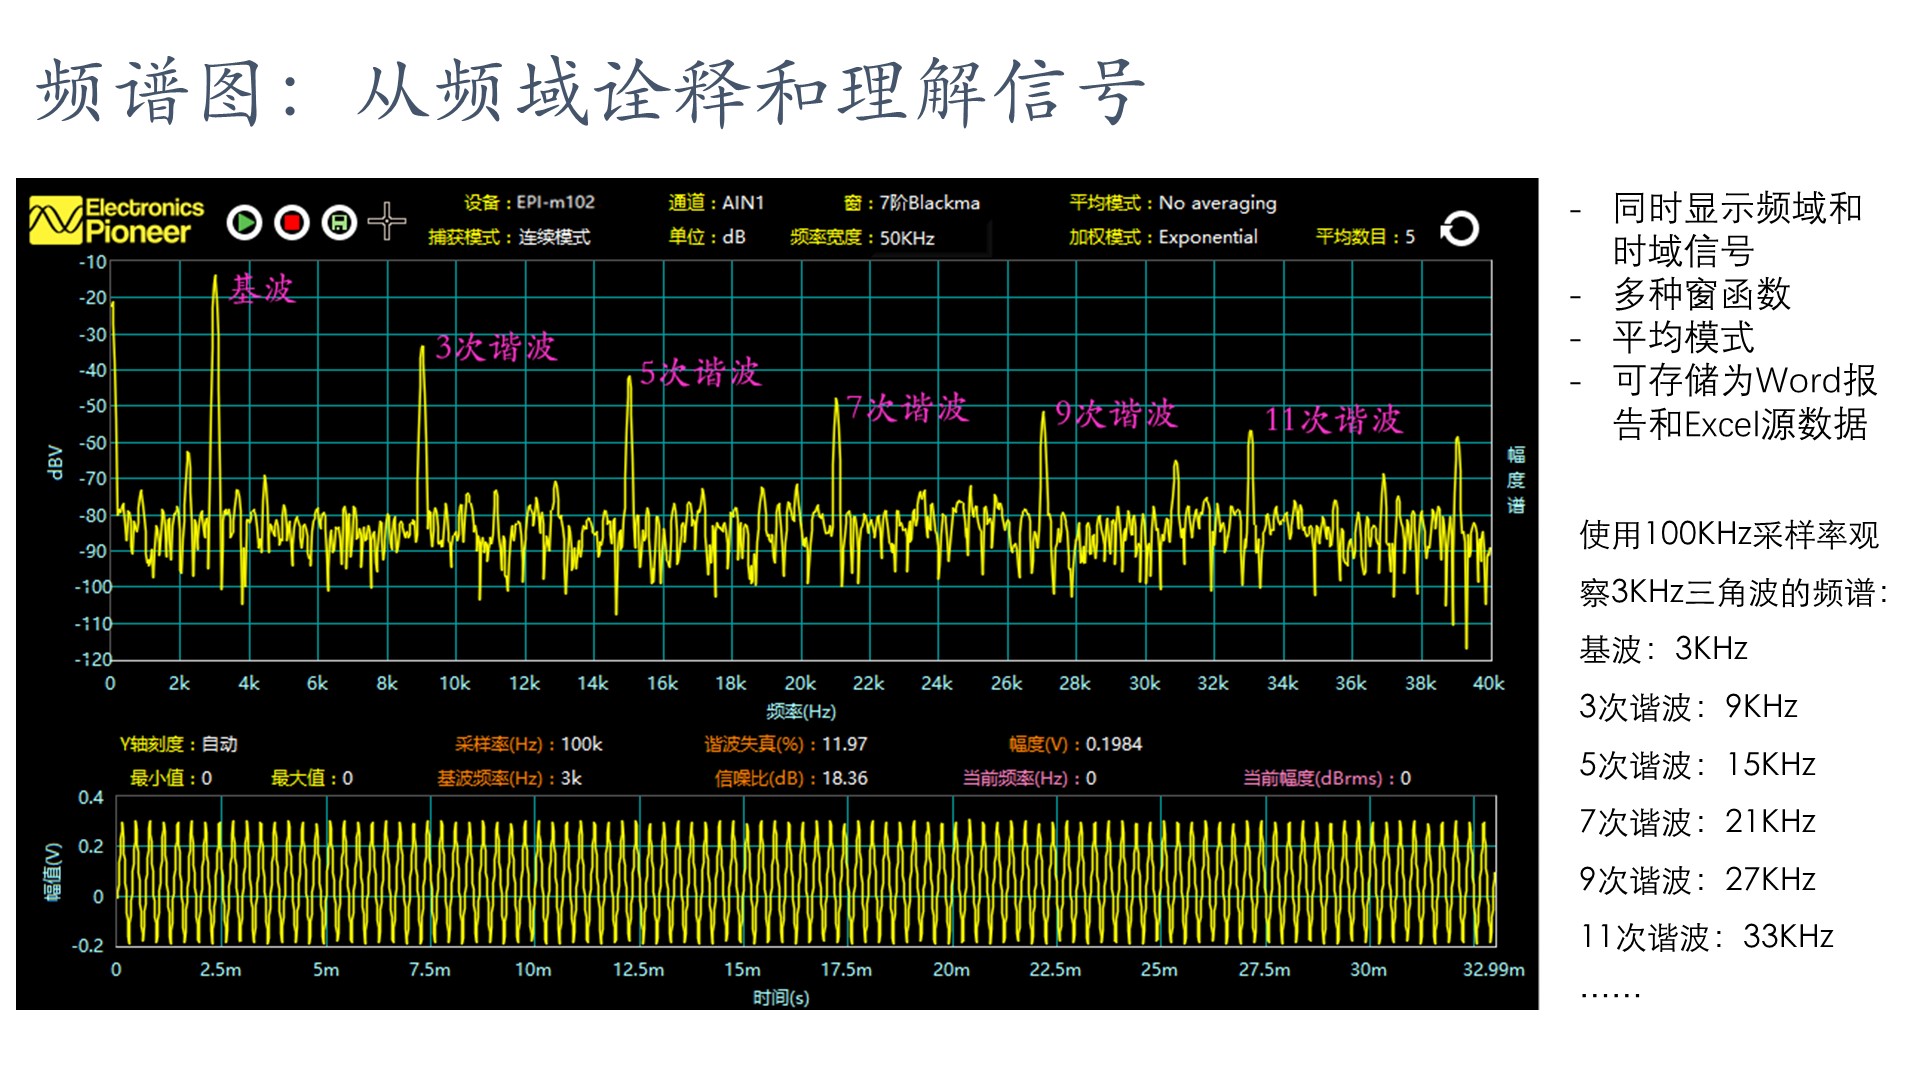The image size is (1920, 1080).
Task: Change the averaging mode No averaging
Action: point(1217,203)
